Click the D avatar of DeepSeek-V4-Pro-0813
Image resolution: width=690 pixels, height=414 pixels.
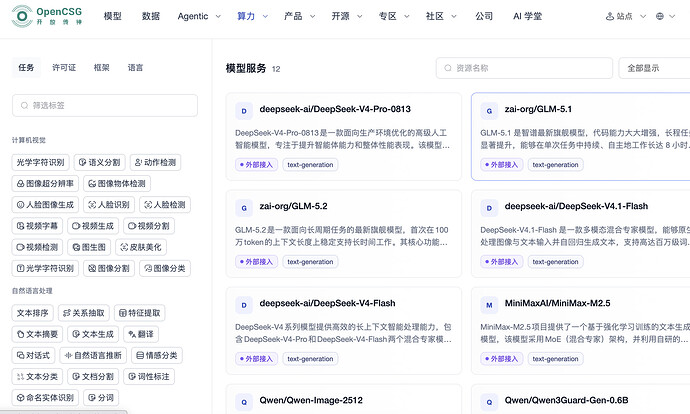[x=244, y=111]
